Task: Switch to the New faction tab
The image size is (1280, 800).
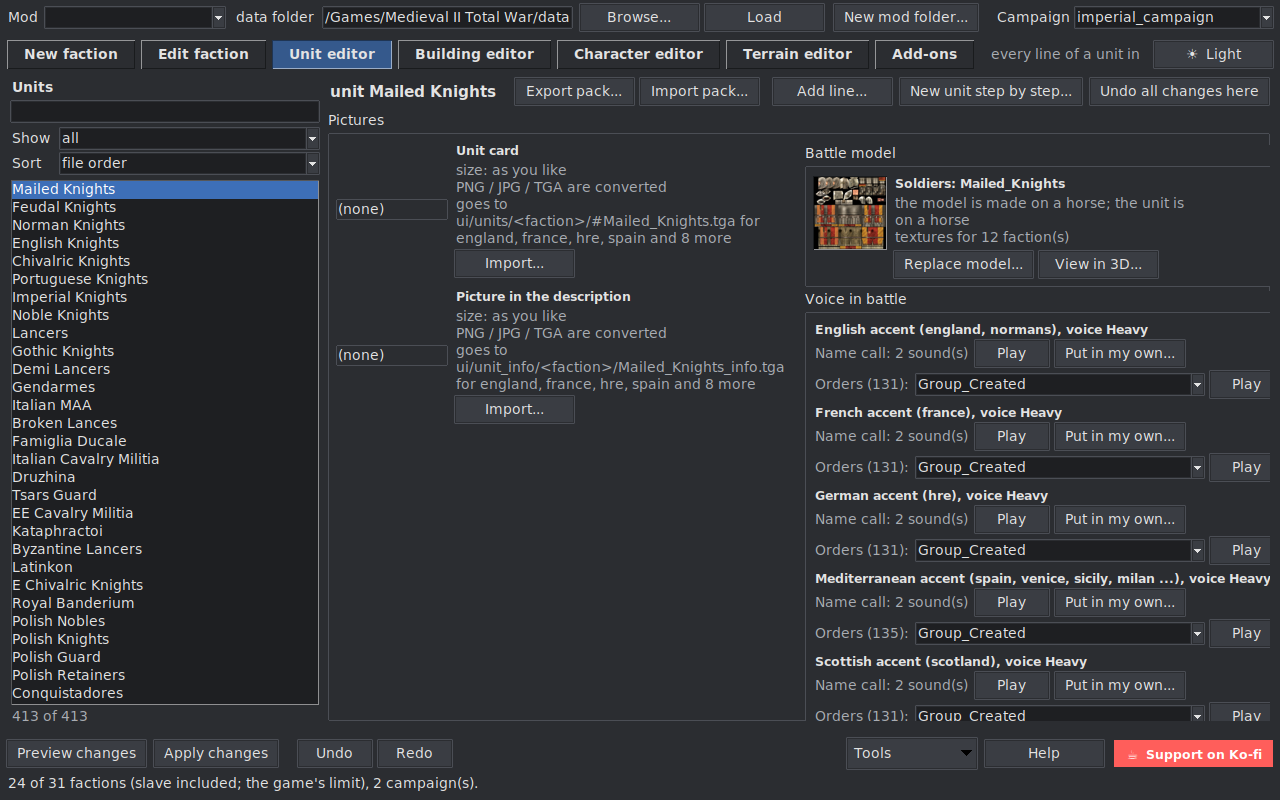Action: coord(71,54)
